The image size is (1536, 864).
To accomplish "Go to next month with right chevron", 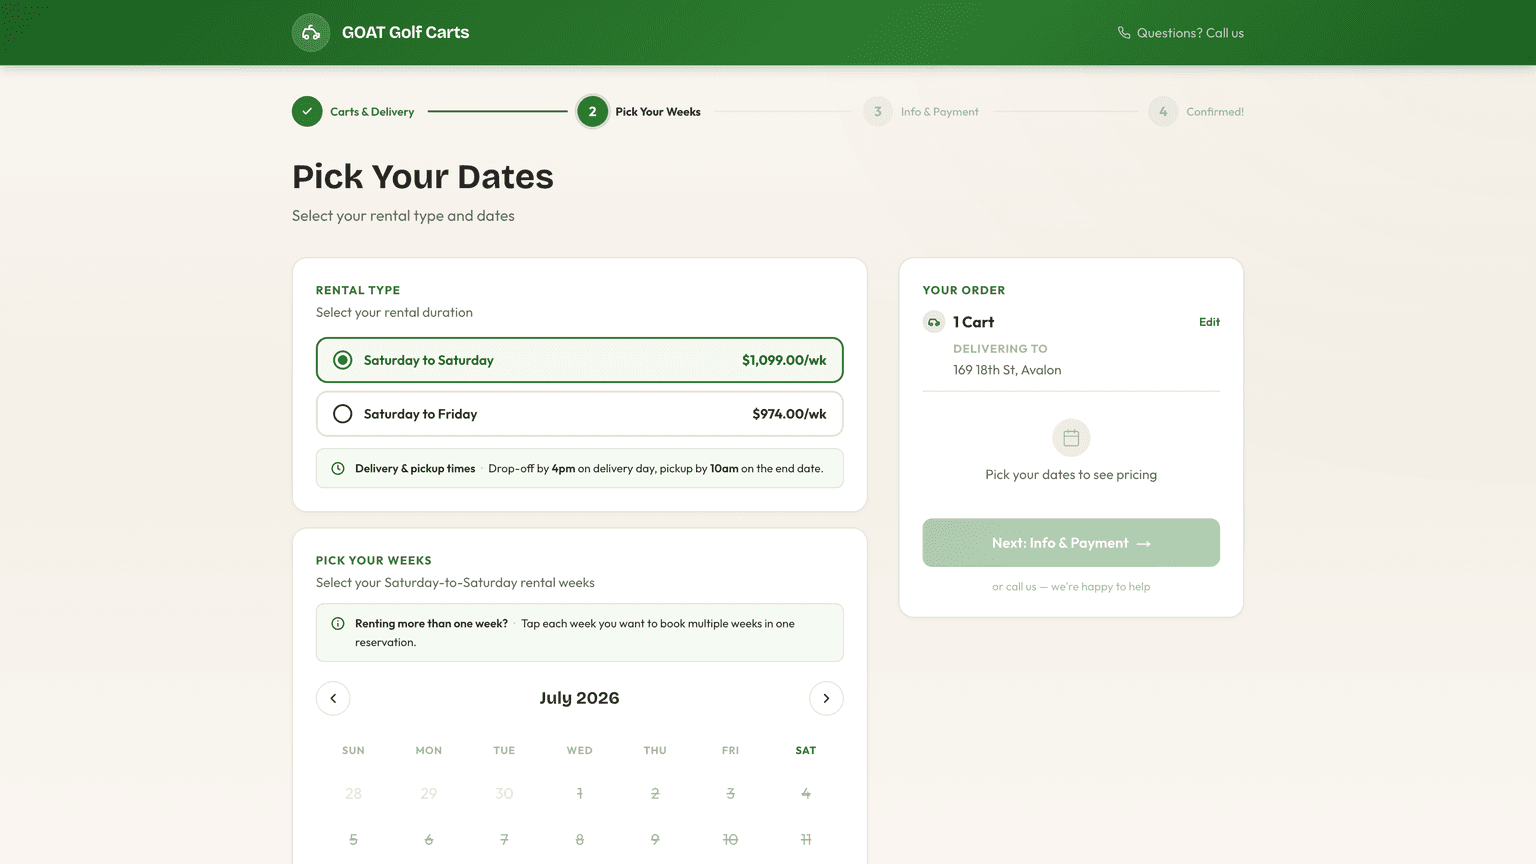I will point(826,698).
